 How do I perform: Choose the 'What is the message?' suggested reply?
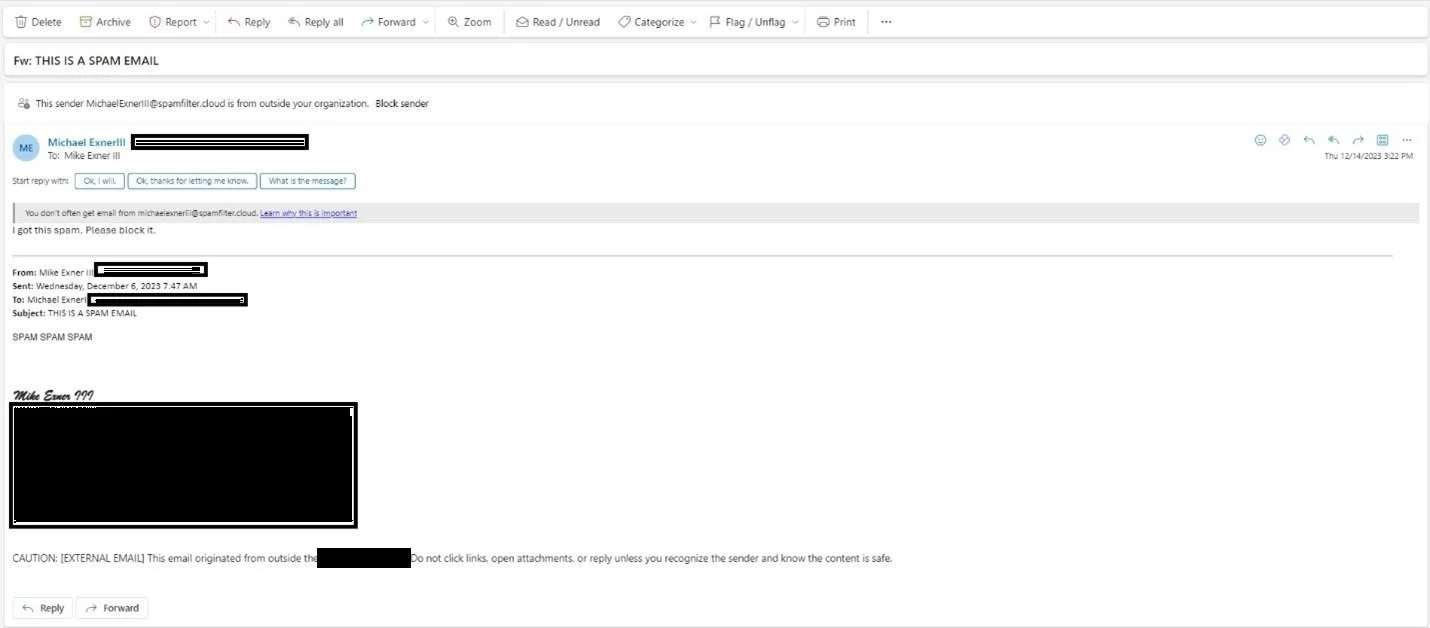[308, 181]
